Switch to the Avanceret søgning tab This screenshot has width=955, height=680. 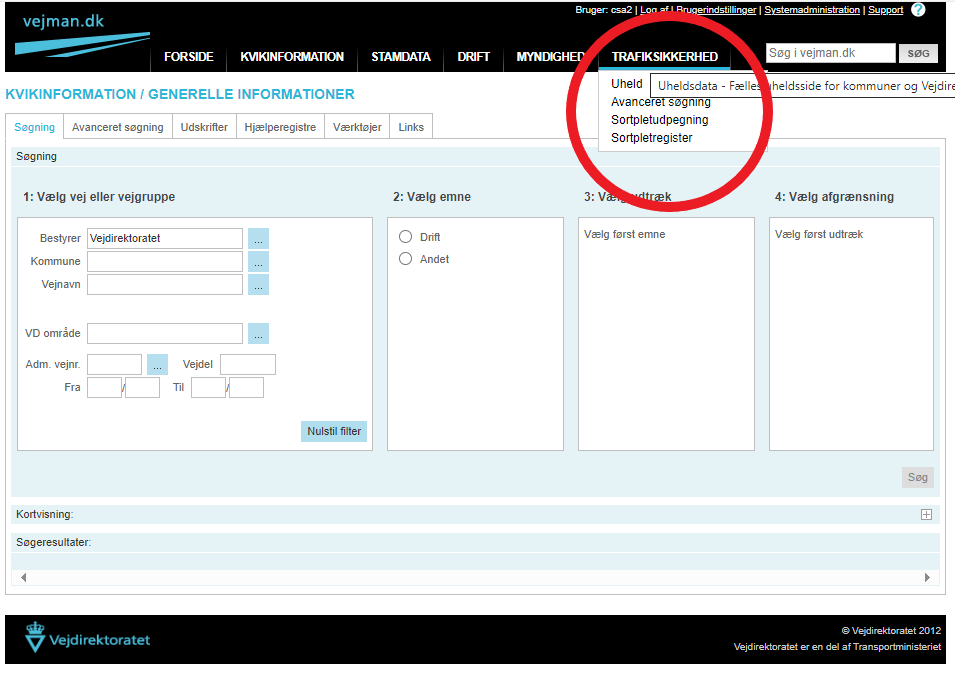point(117,128)
